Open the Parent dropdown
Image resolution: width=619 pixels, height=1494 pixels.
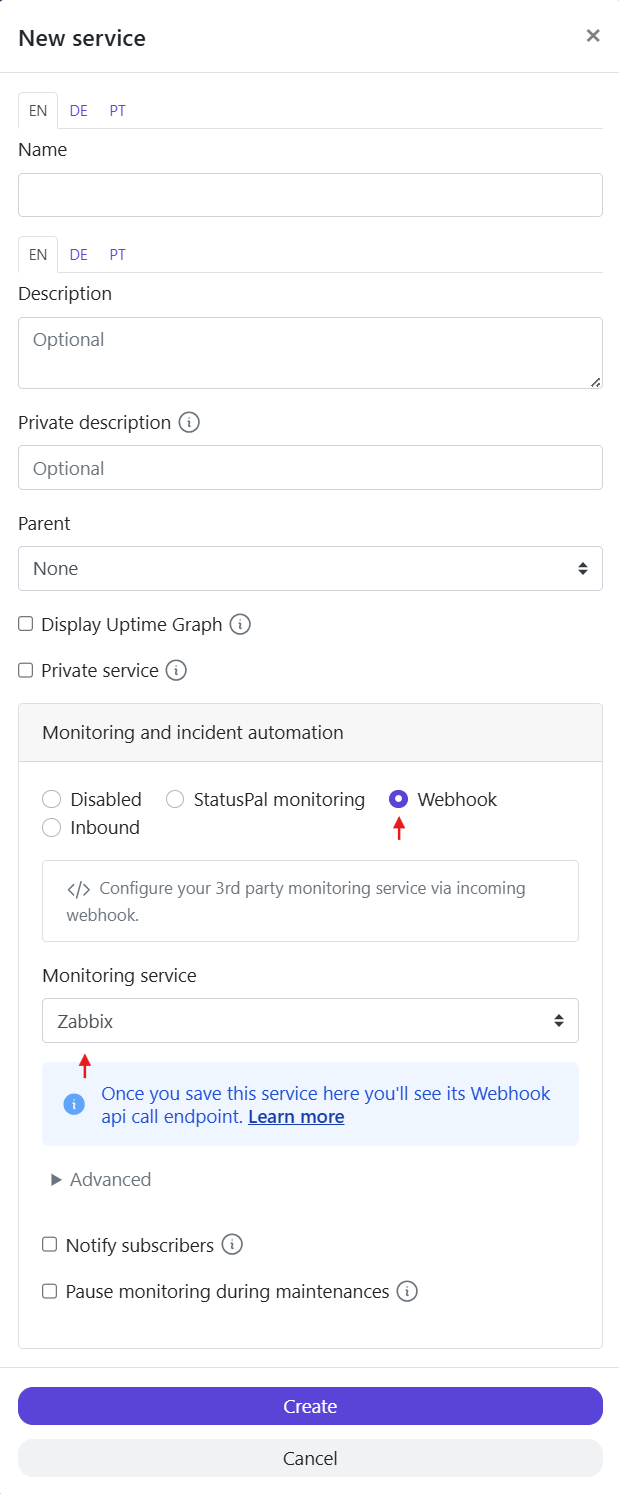tap(310, 568)
